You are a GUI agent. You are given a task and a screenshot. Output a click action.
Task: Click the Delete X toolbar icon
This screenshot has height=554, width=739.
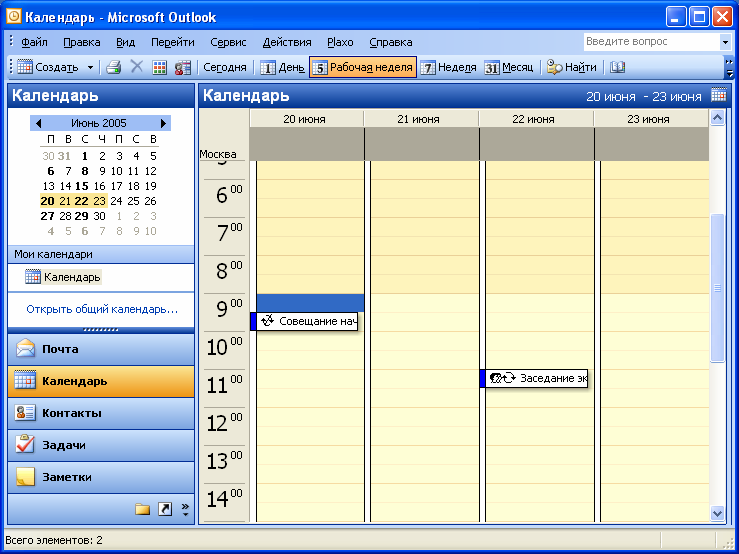137,67
